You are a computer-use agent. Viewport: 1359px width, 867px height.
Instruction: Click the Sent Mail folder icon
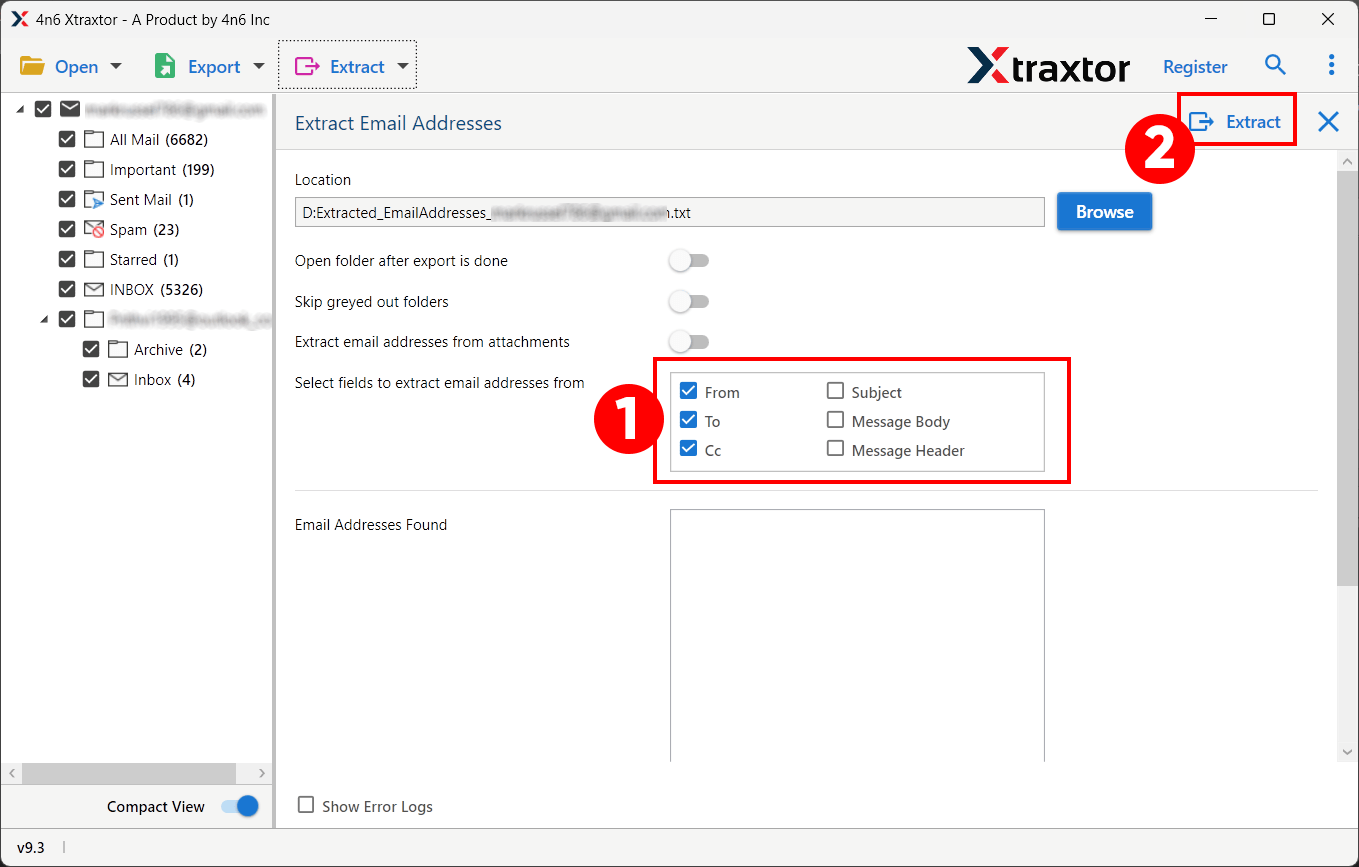point(94,200)
